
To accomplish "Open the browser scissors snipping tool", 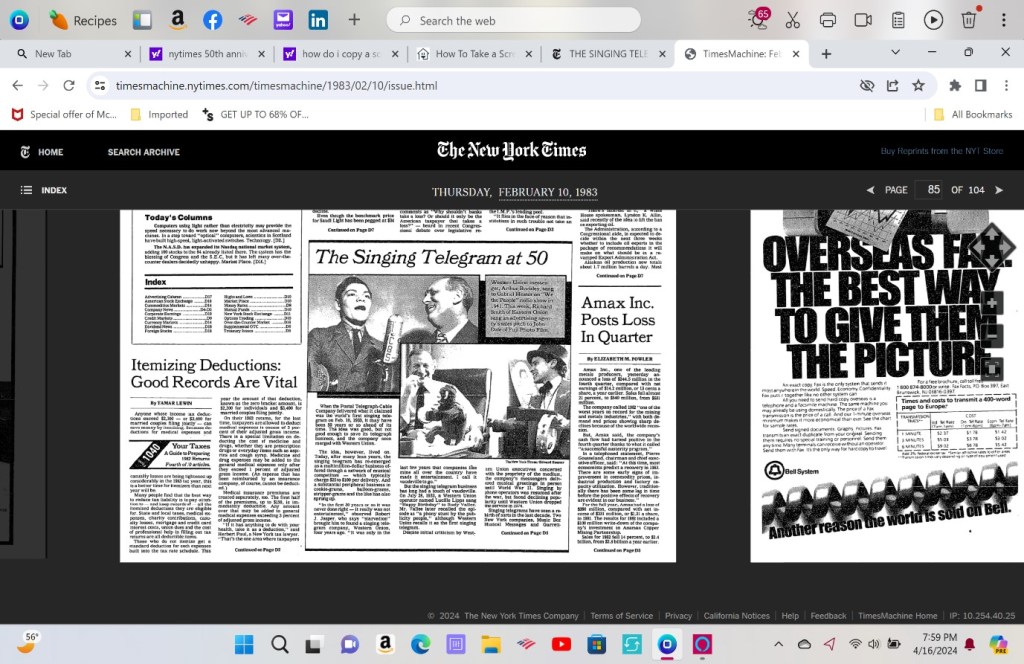I will [793, 20].
